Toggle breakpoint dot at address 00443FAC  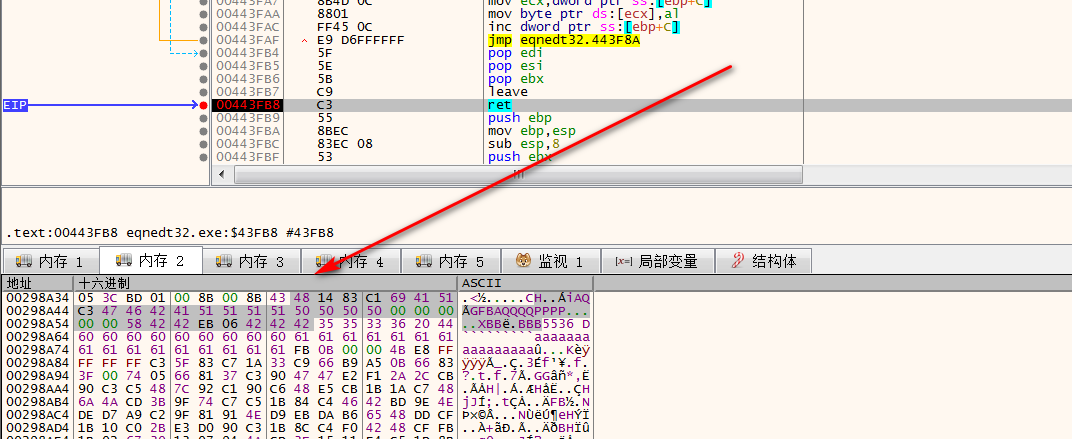(203, 27)
